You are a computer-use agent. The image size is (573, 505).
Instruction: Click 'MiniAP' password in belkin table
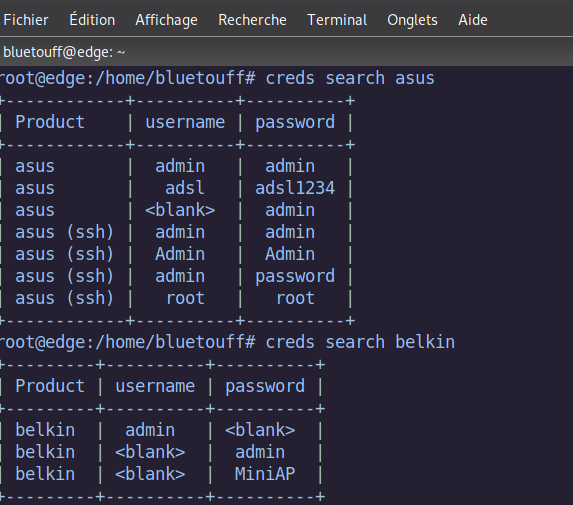[265, 474]
